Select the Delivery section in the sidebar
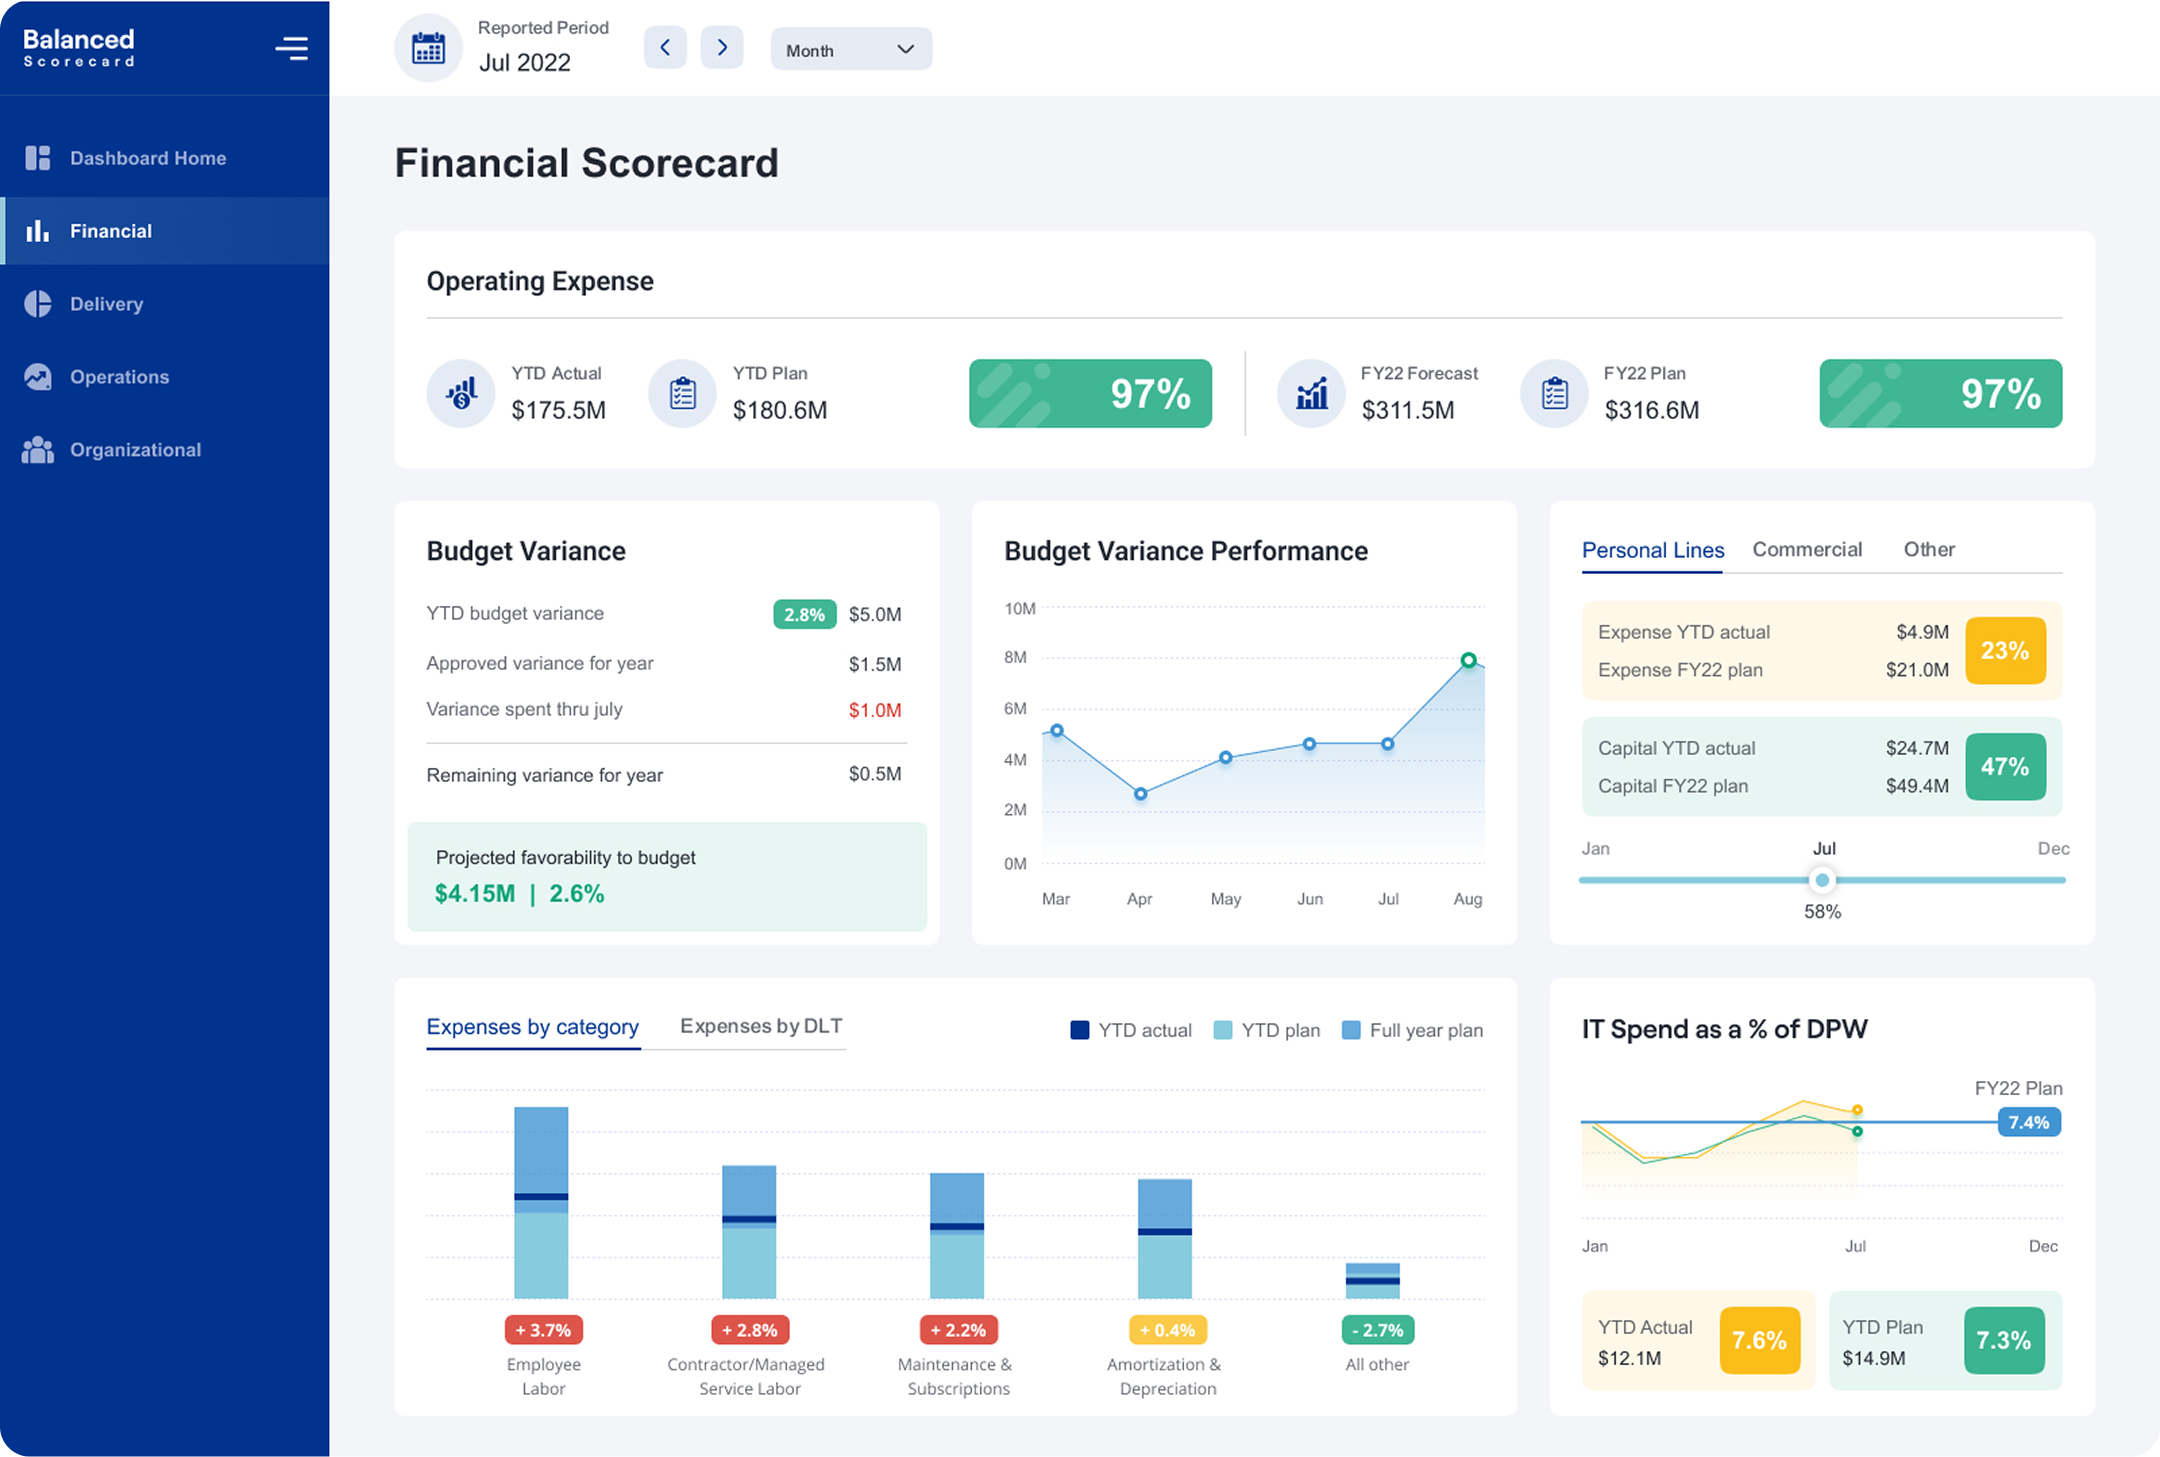This screenshot has width=2160, height=1457. pyautogui.click(x=106, y=303)
